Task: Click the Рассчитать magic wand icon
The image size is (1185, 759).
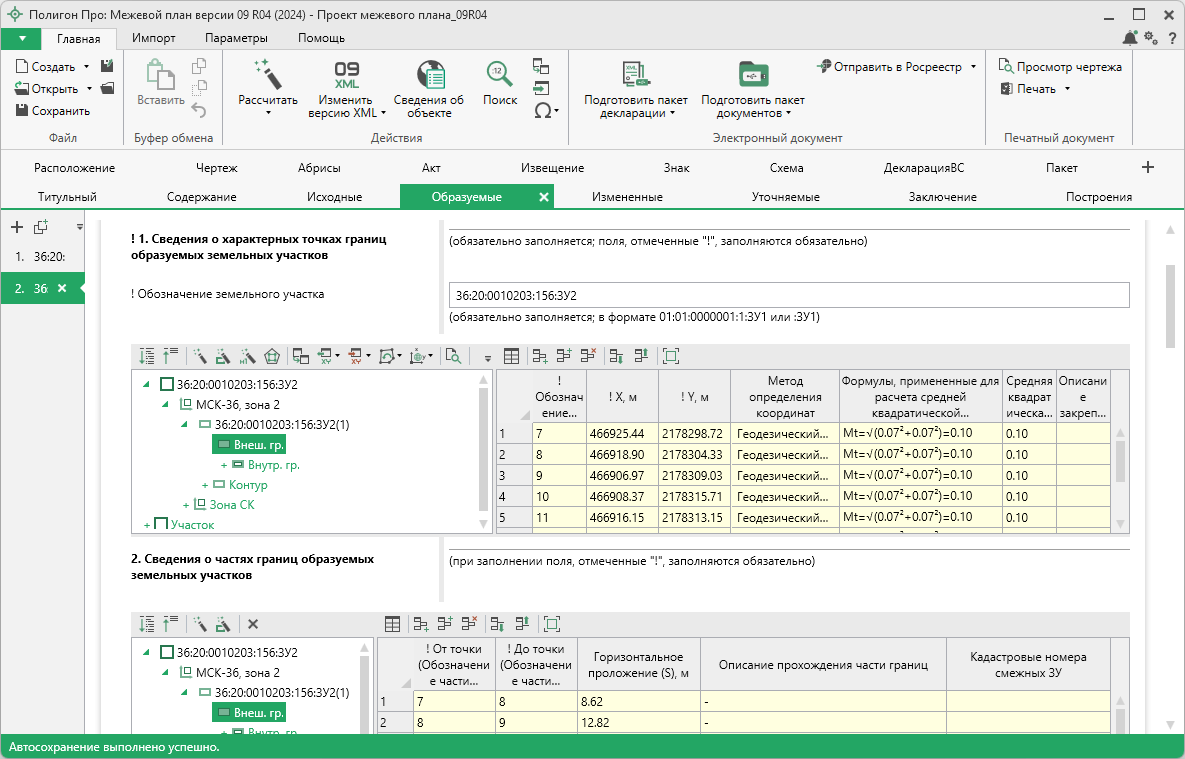Action: [267, 74]
